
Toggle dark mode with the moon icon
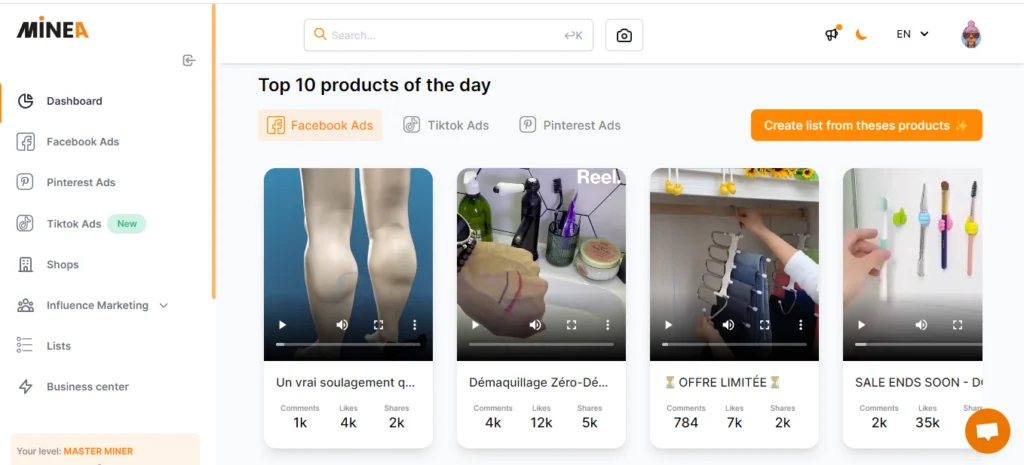[861, 35]
